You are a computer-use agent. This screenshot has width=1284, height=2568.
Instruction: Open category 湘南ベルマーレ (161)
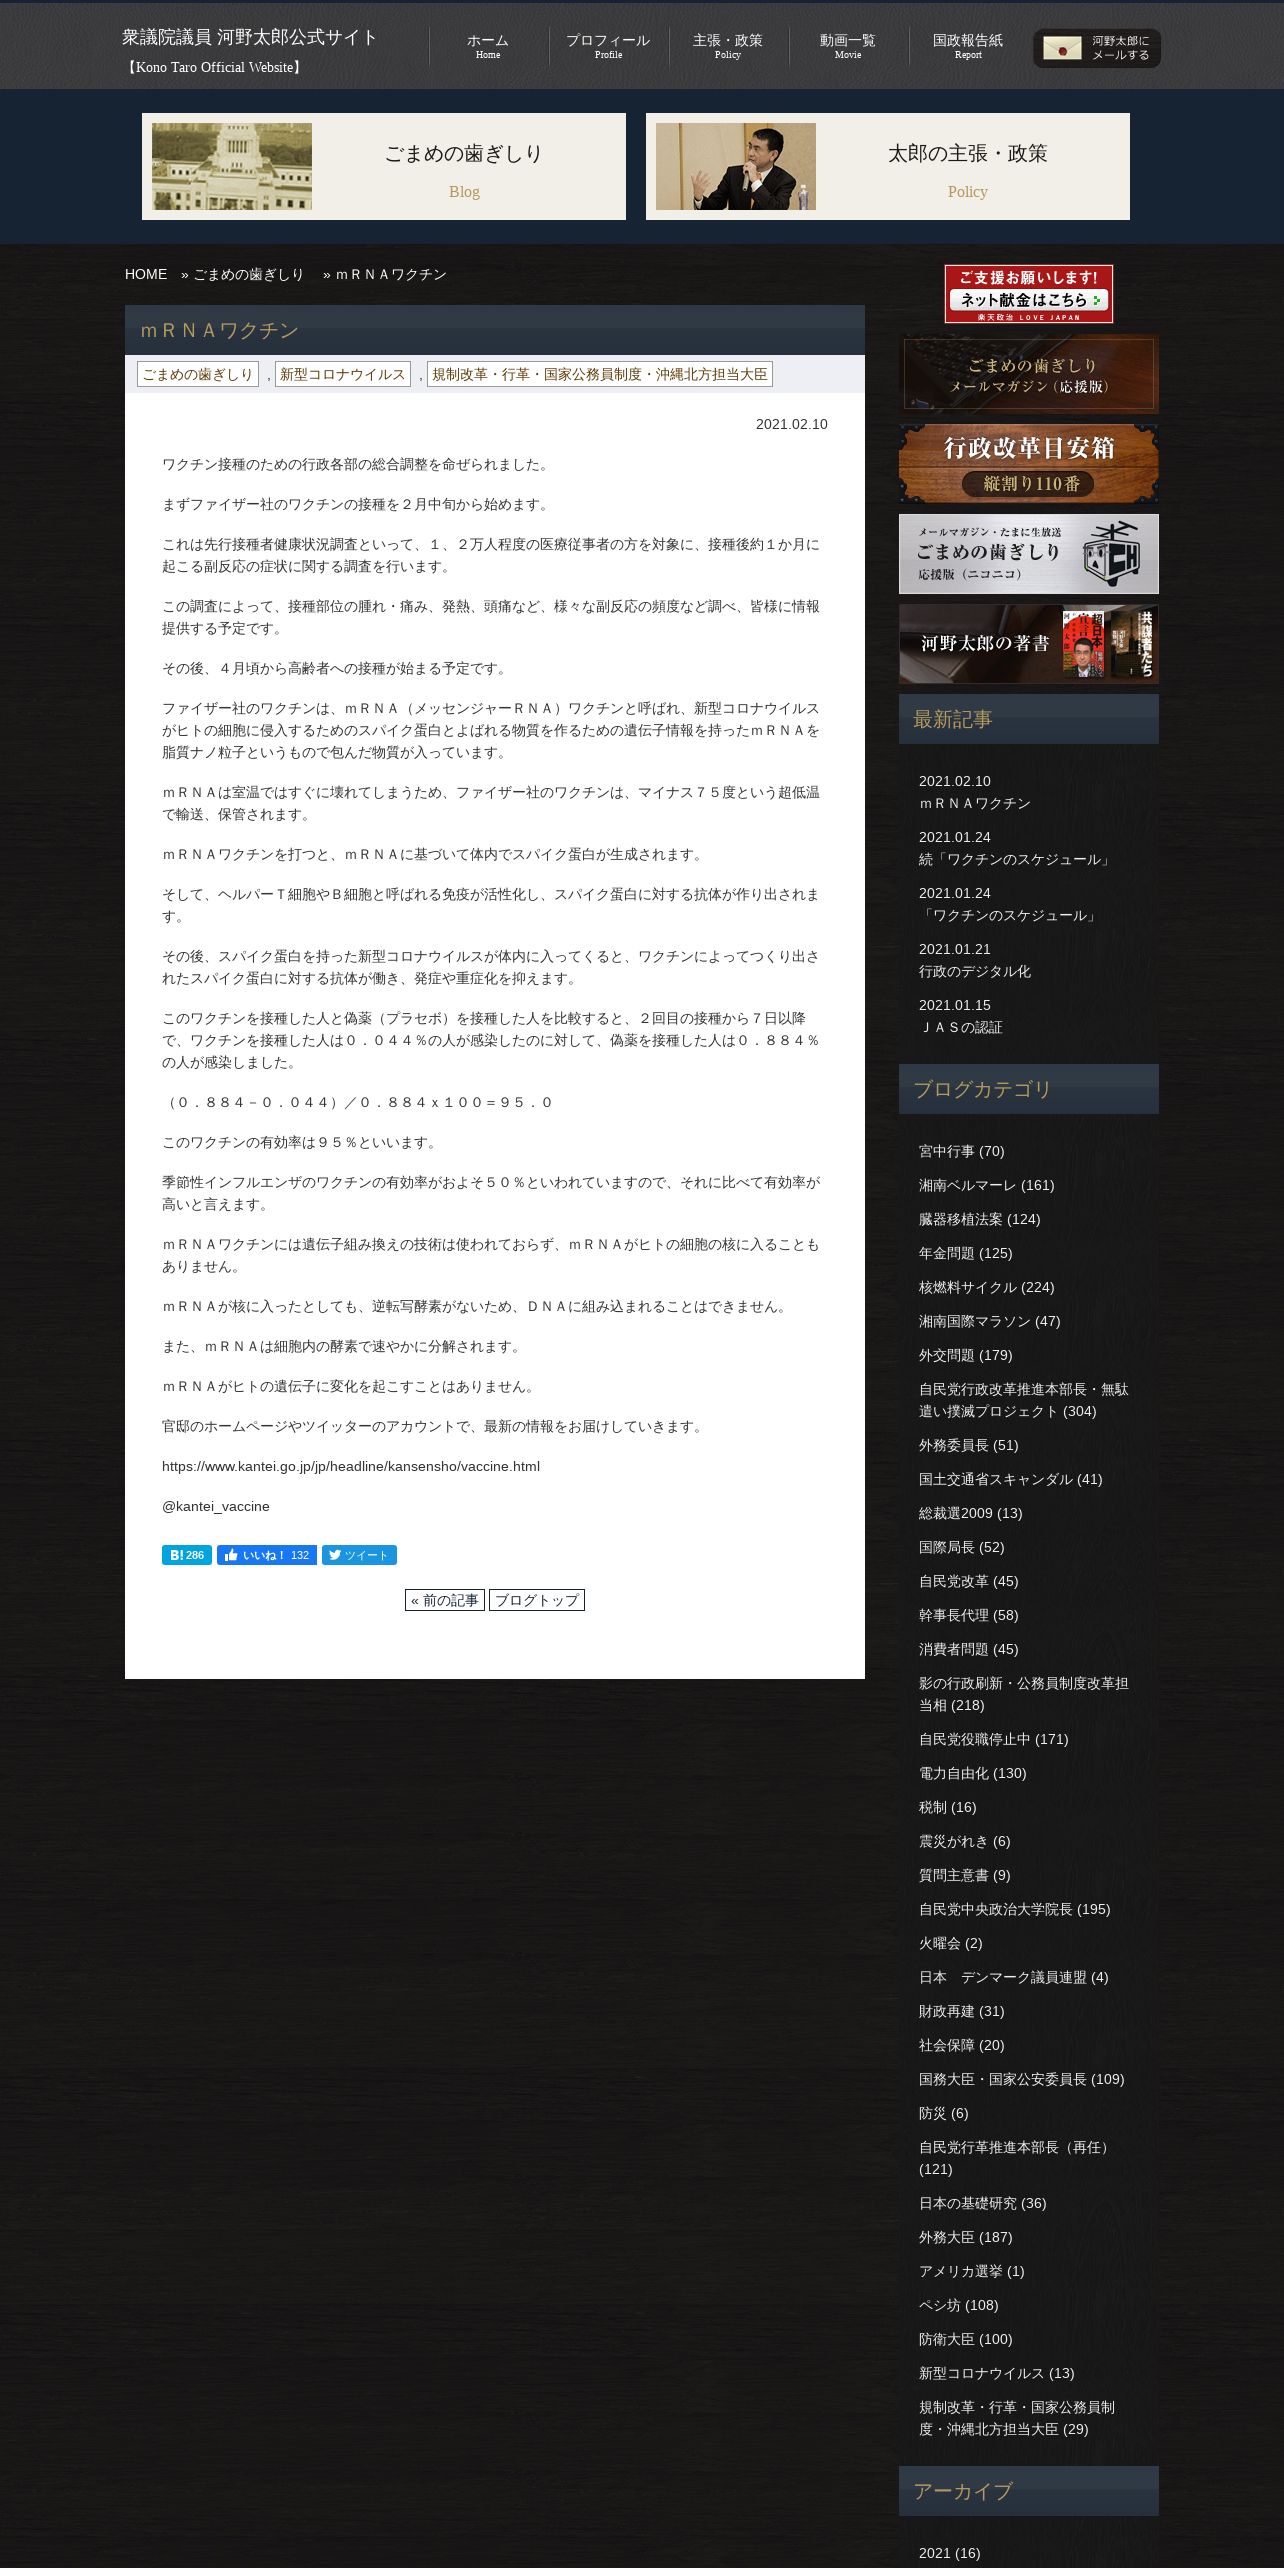(987, 1185)
